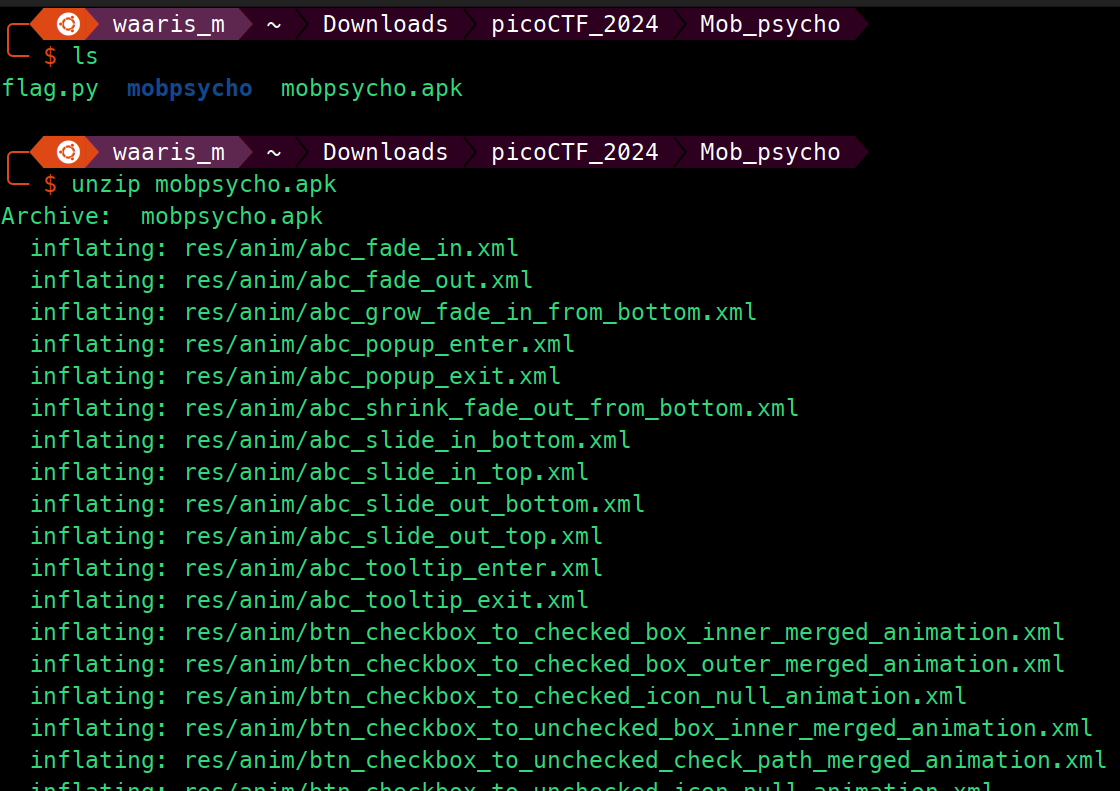Click the flag.py file name

[x=50, y=89]
